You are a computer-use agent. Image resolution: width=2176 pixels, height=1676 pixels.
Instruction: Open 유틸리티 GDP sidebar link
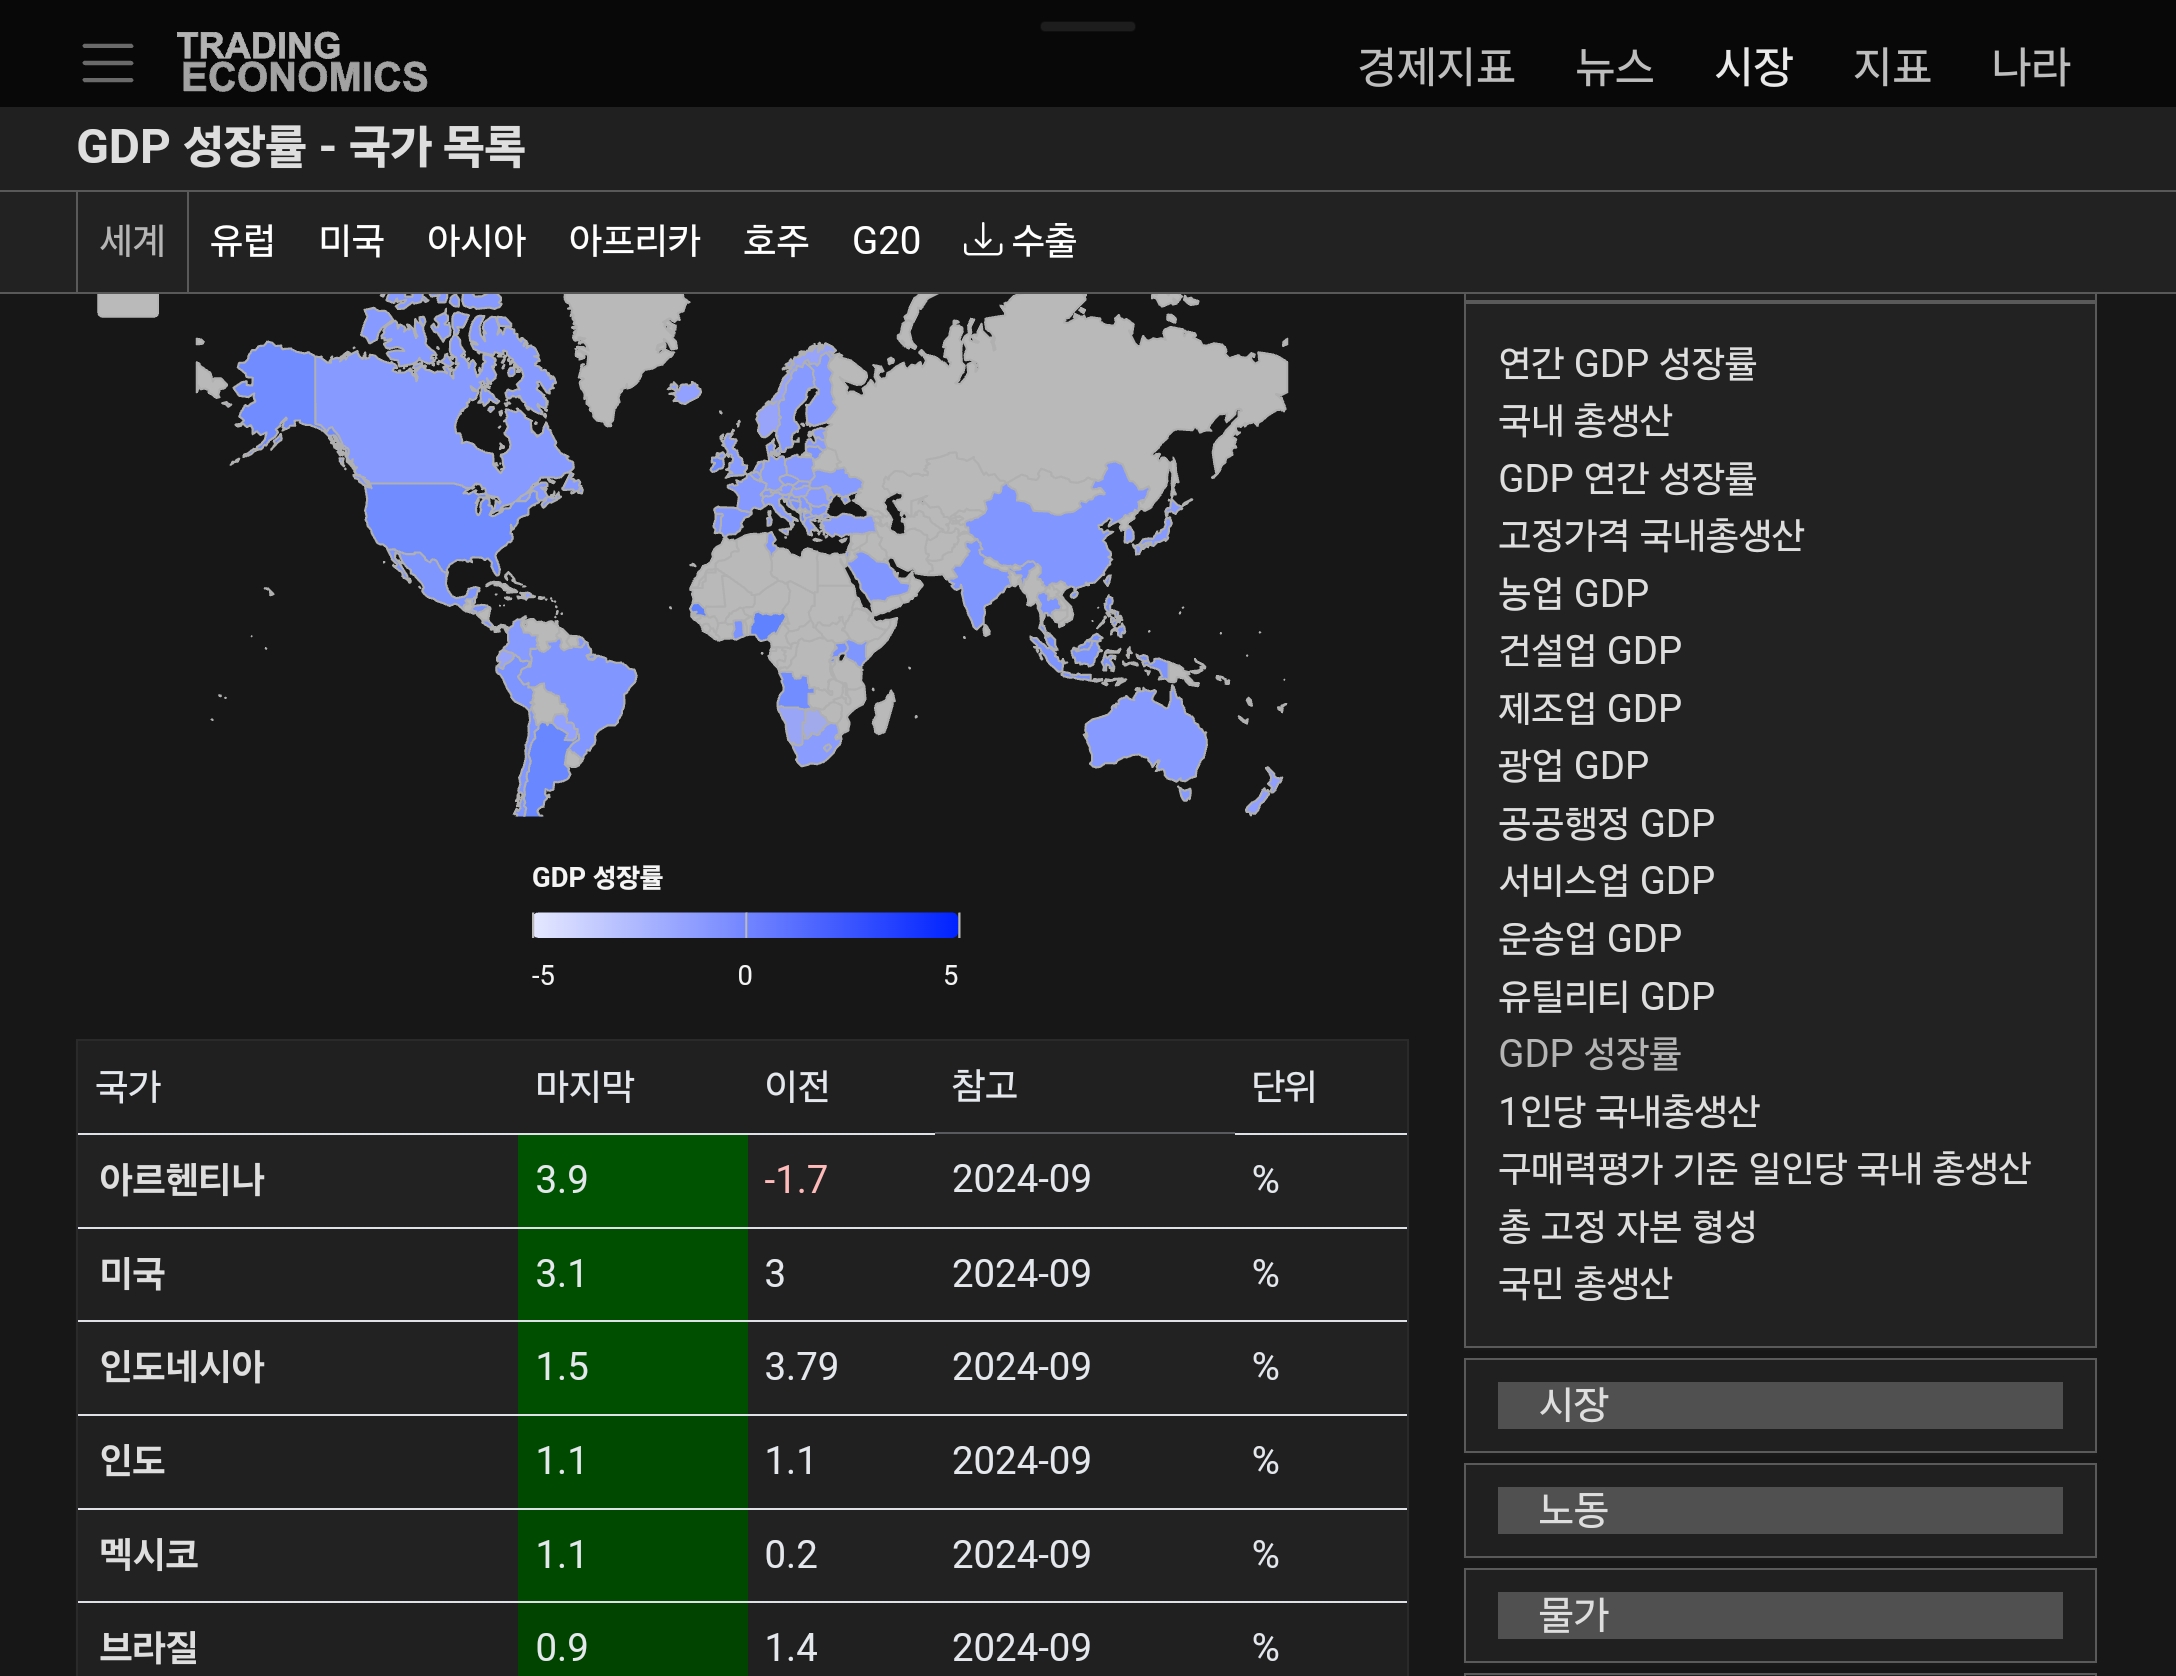[1606, 997]
